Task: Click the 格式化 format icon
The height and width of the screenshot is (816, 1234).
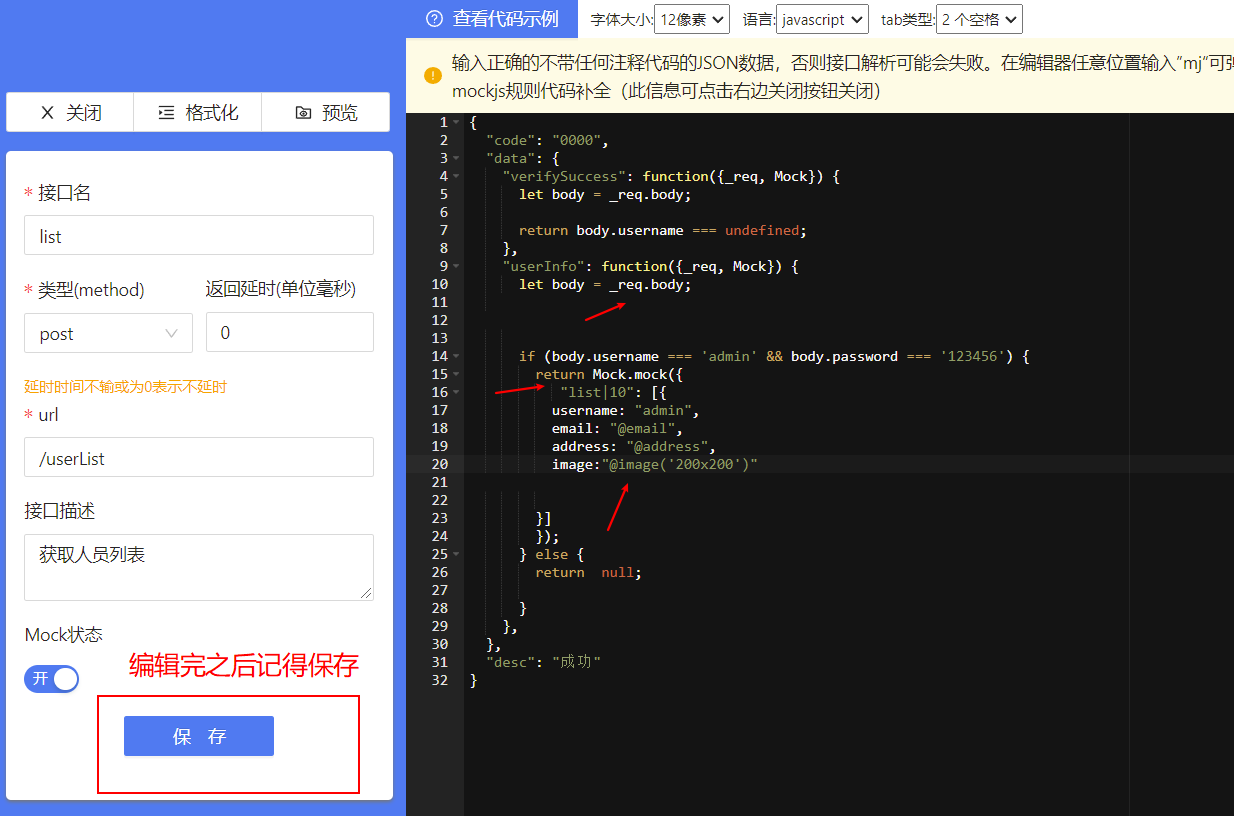Action: coord(166,113)
